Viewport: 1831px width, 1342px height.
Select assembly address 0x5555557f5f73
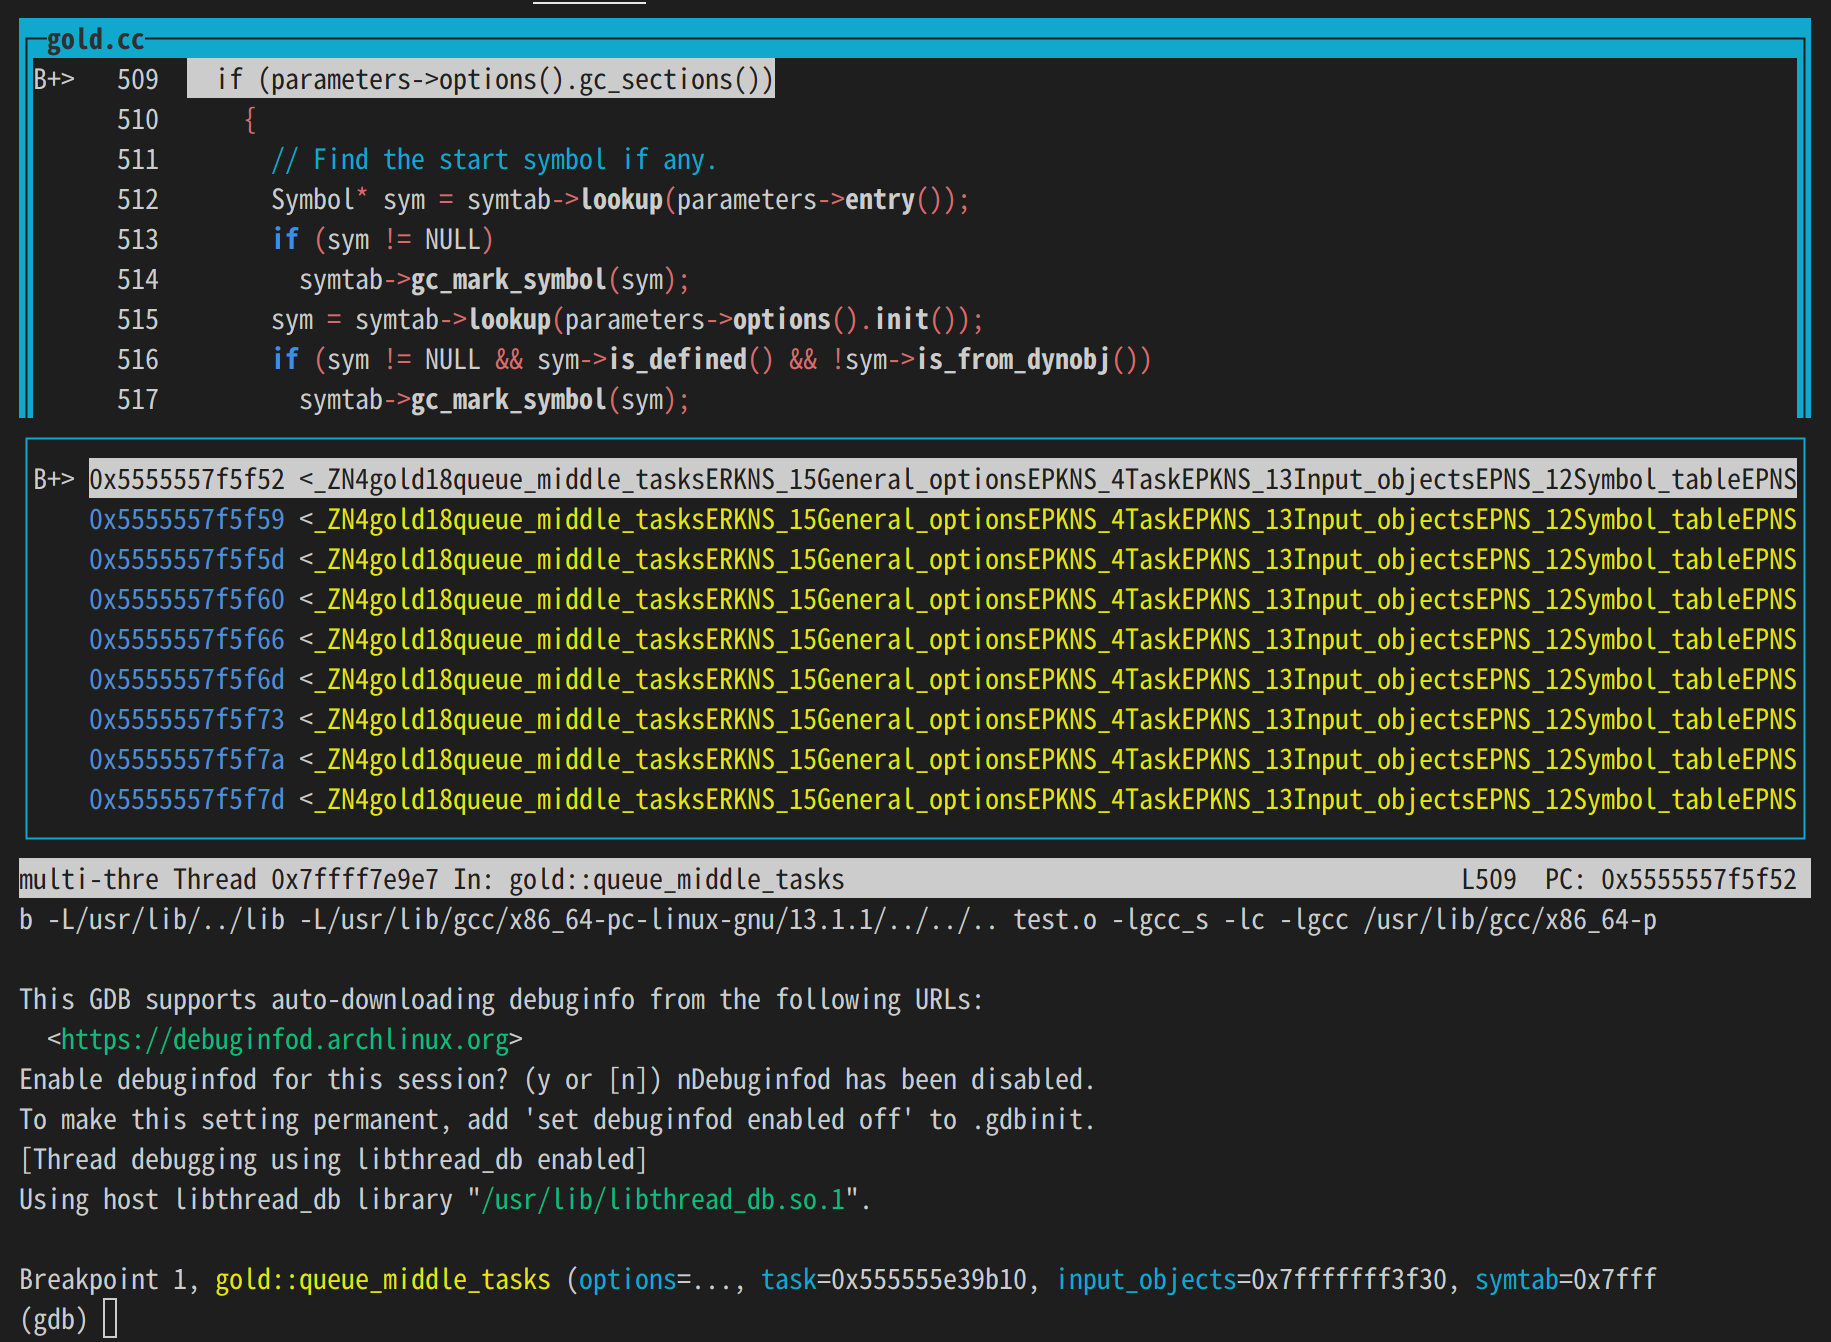187,719
